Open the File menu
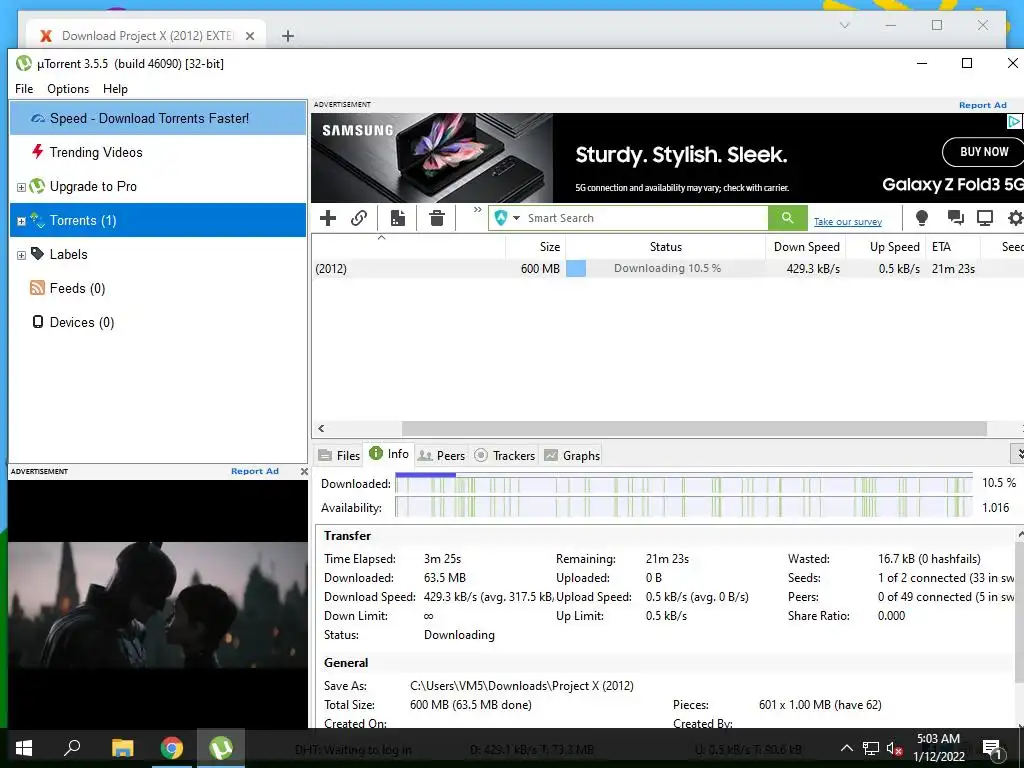The width and height of the screenshot is (1024, 768). [24, 89]
